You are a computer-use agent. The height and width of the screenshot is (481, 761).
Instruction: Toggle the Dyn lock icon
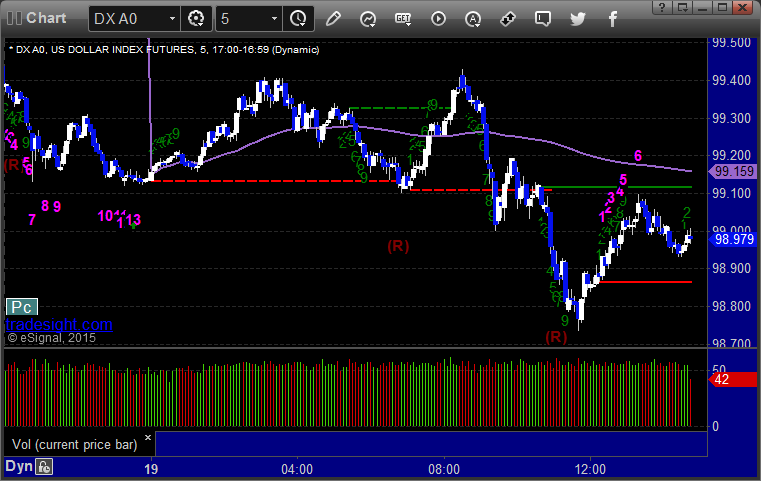click(x=44, y=467)
